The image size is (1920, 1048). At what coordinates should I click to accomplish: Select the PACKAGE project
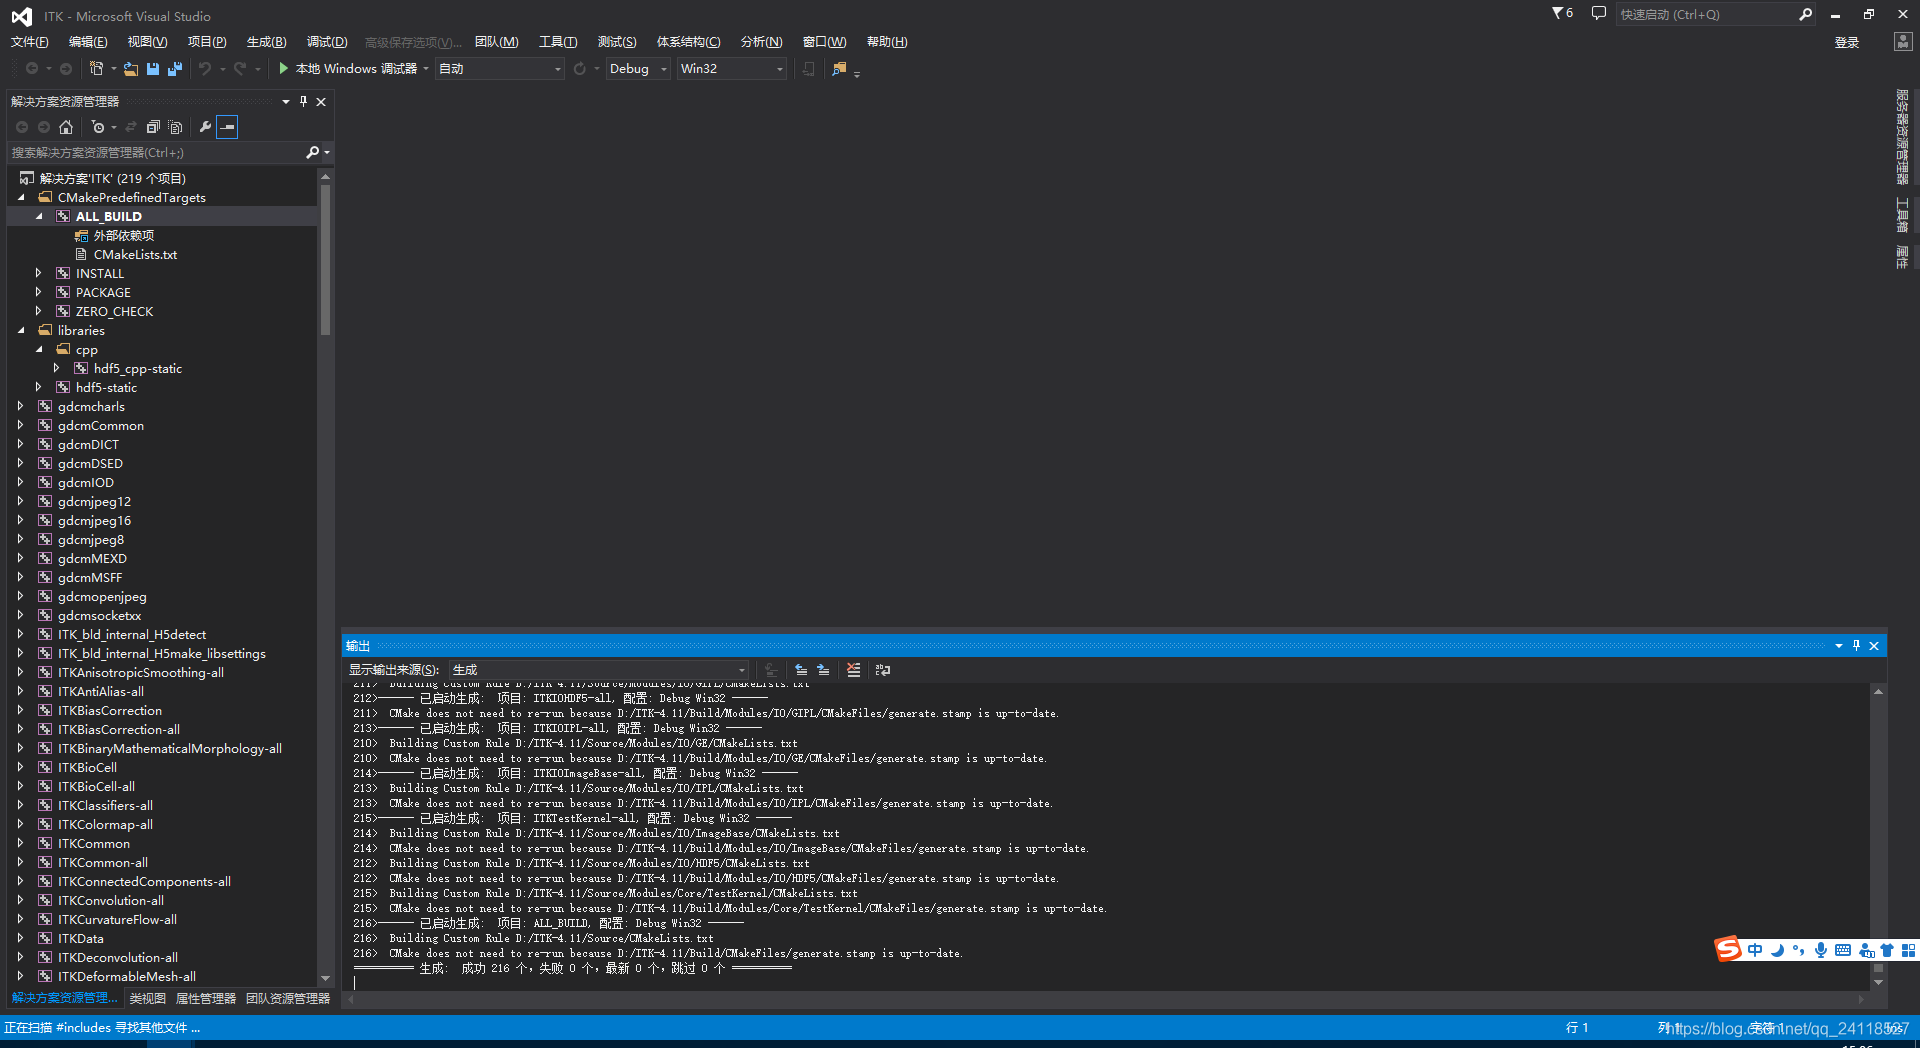pos(103,292)
